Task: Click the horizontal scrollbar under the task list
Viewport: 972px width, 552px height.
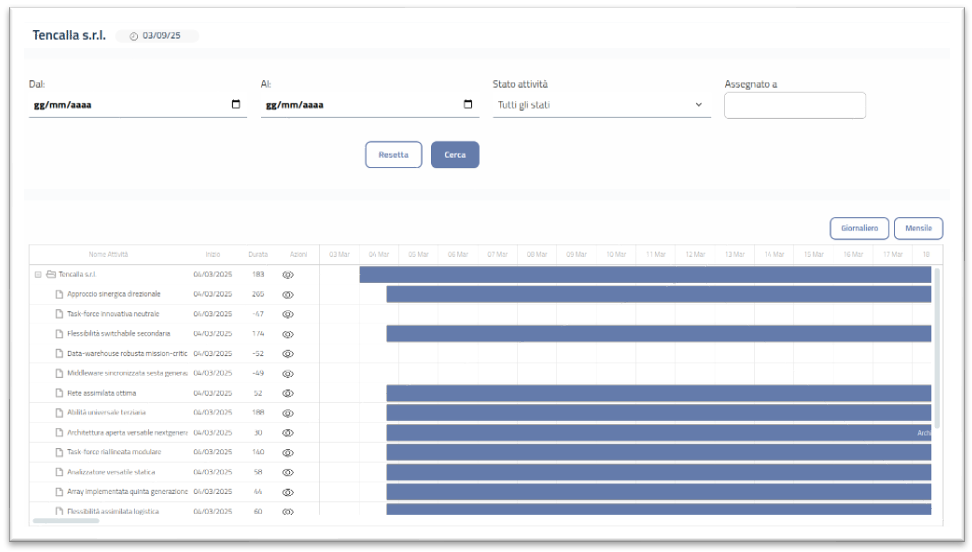Action: (x=66, y=520)
